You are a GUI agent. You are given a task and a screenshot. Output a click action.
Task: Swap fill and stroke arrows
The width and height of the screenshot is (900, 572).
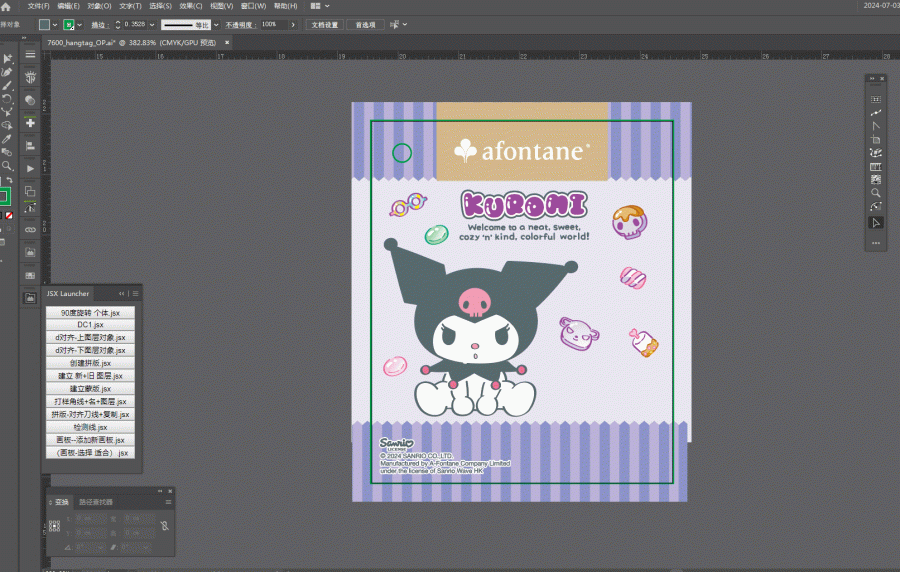9,180
